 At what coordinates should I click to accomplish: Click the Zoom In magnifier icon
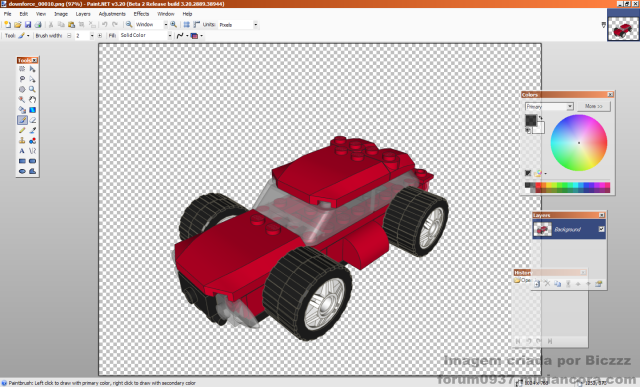(173, 24)
